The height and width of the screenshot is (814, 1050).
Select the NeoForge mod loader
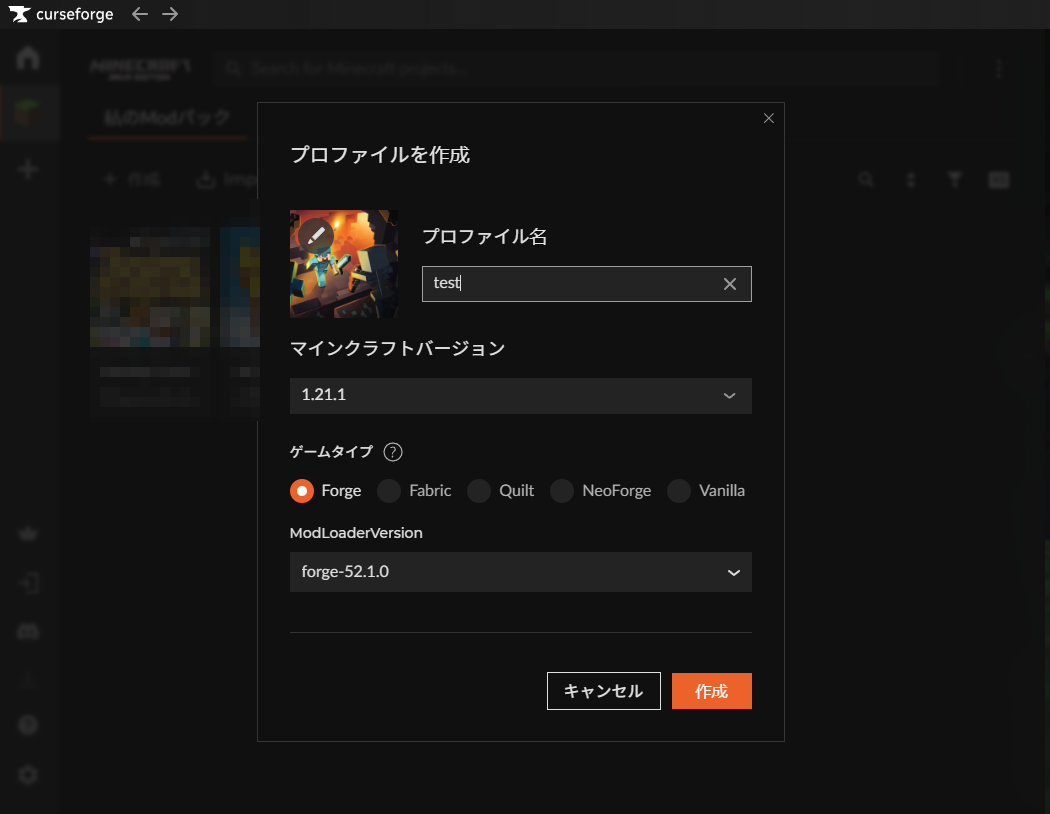coord(561,491)
